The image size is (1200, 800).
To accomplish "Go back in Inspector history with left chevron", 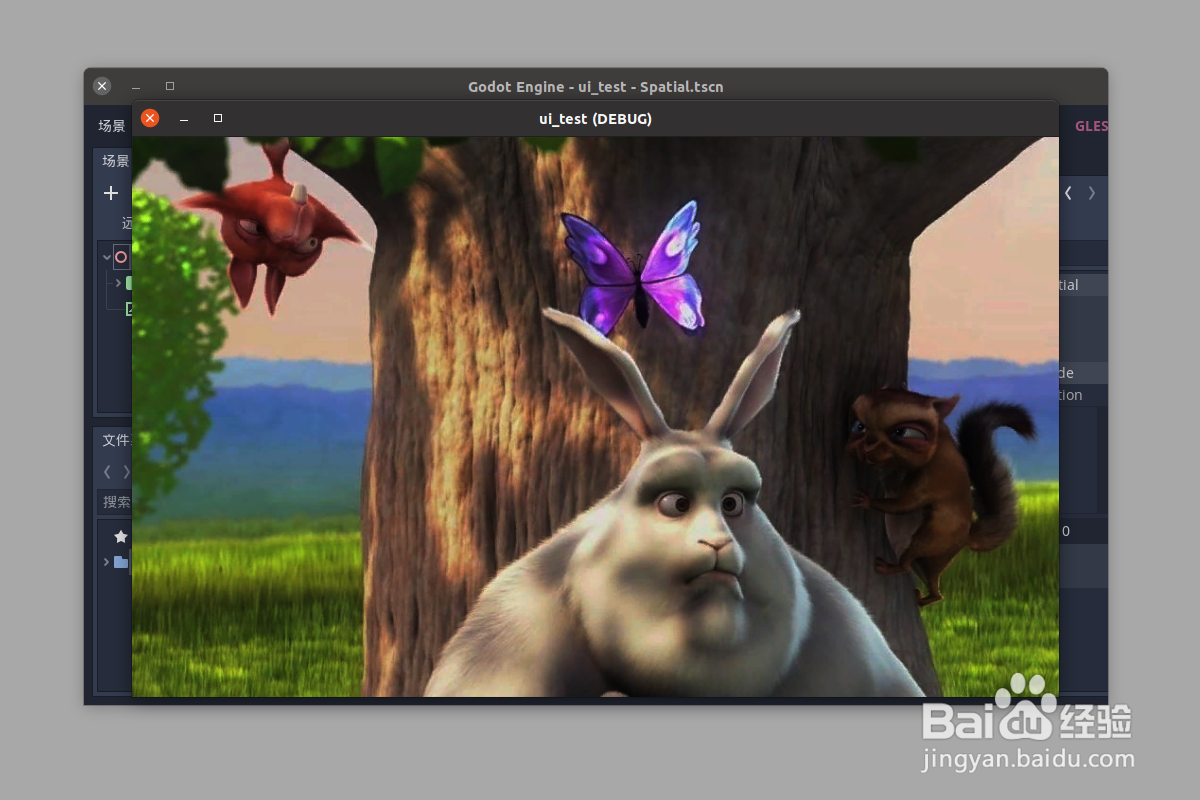I will point(1068,192).
